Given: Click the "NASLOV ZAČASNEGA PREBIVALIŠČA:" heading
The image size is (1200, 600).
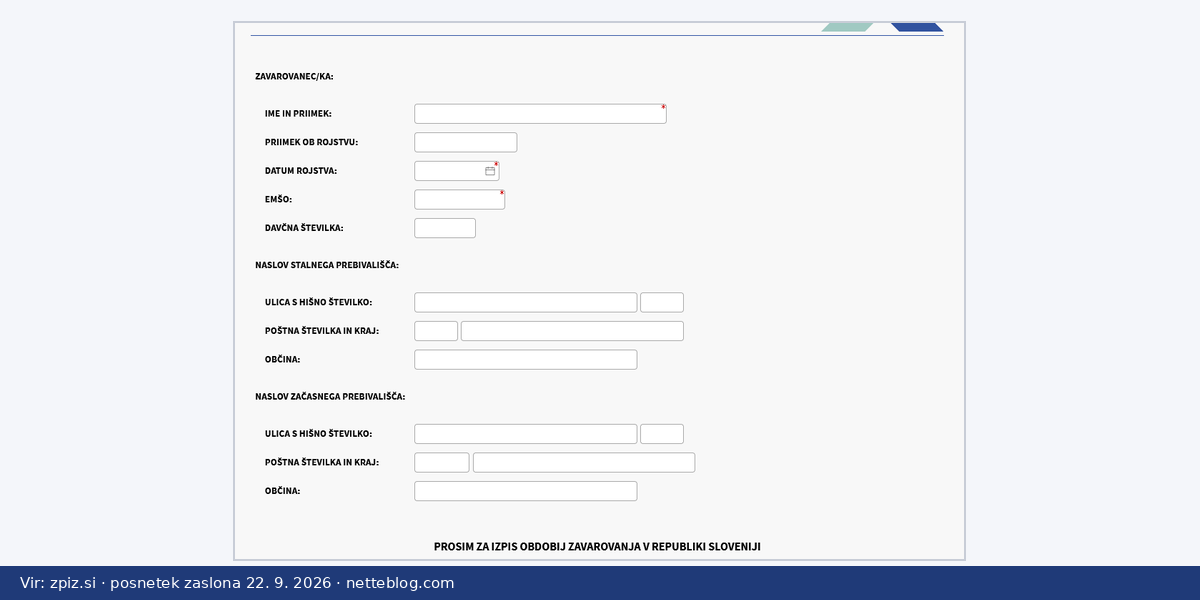Looking at the screenshot, I should click(330, 396).
